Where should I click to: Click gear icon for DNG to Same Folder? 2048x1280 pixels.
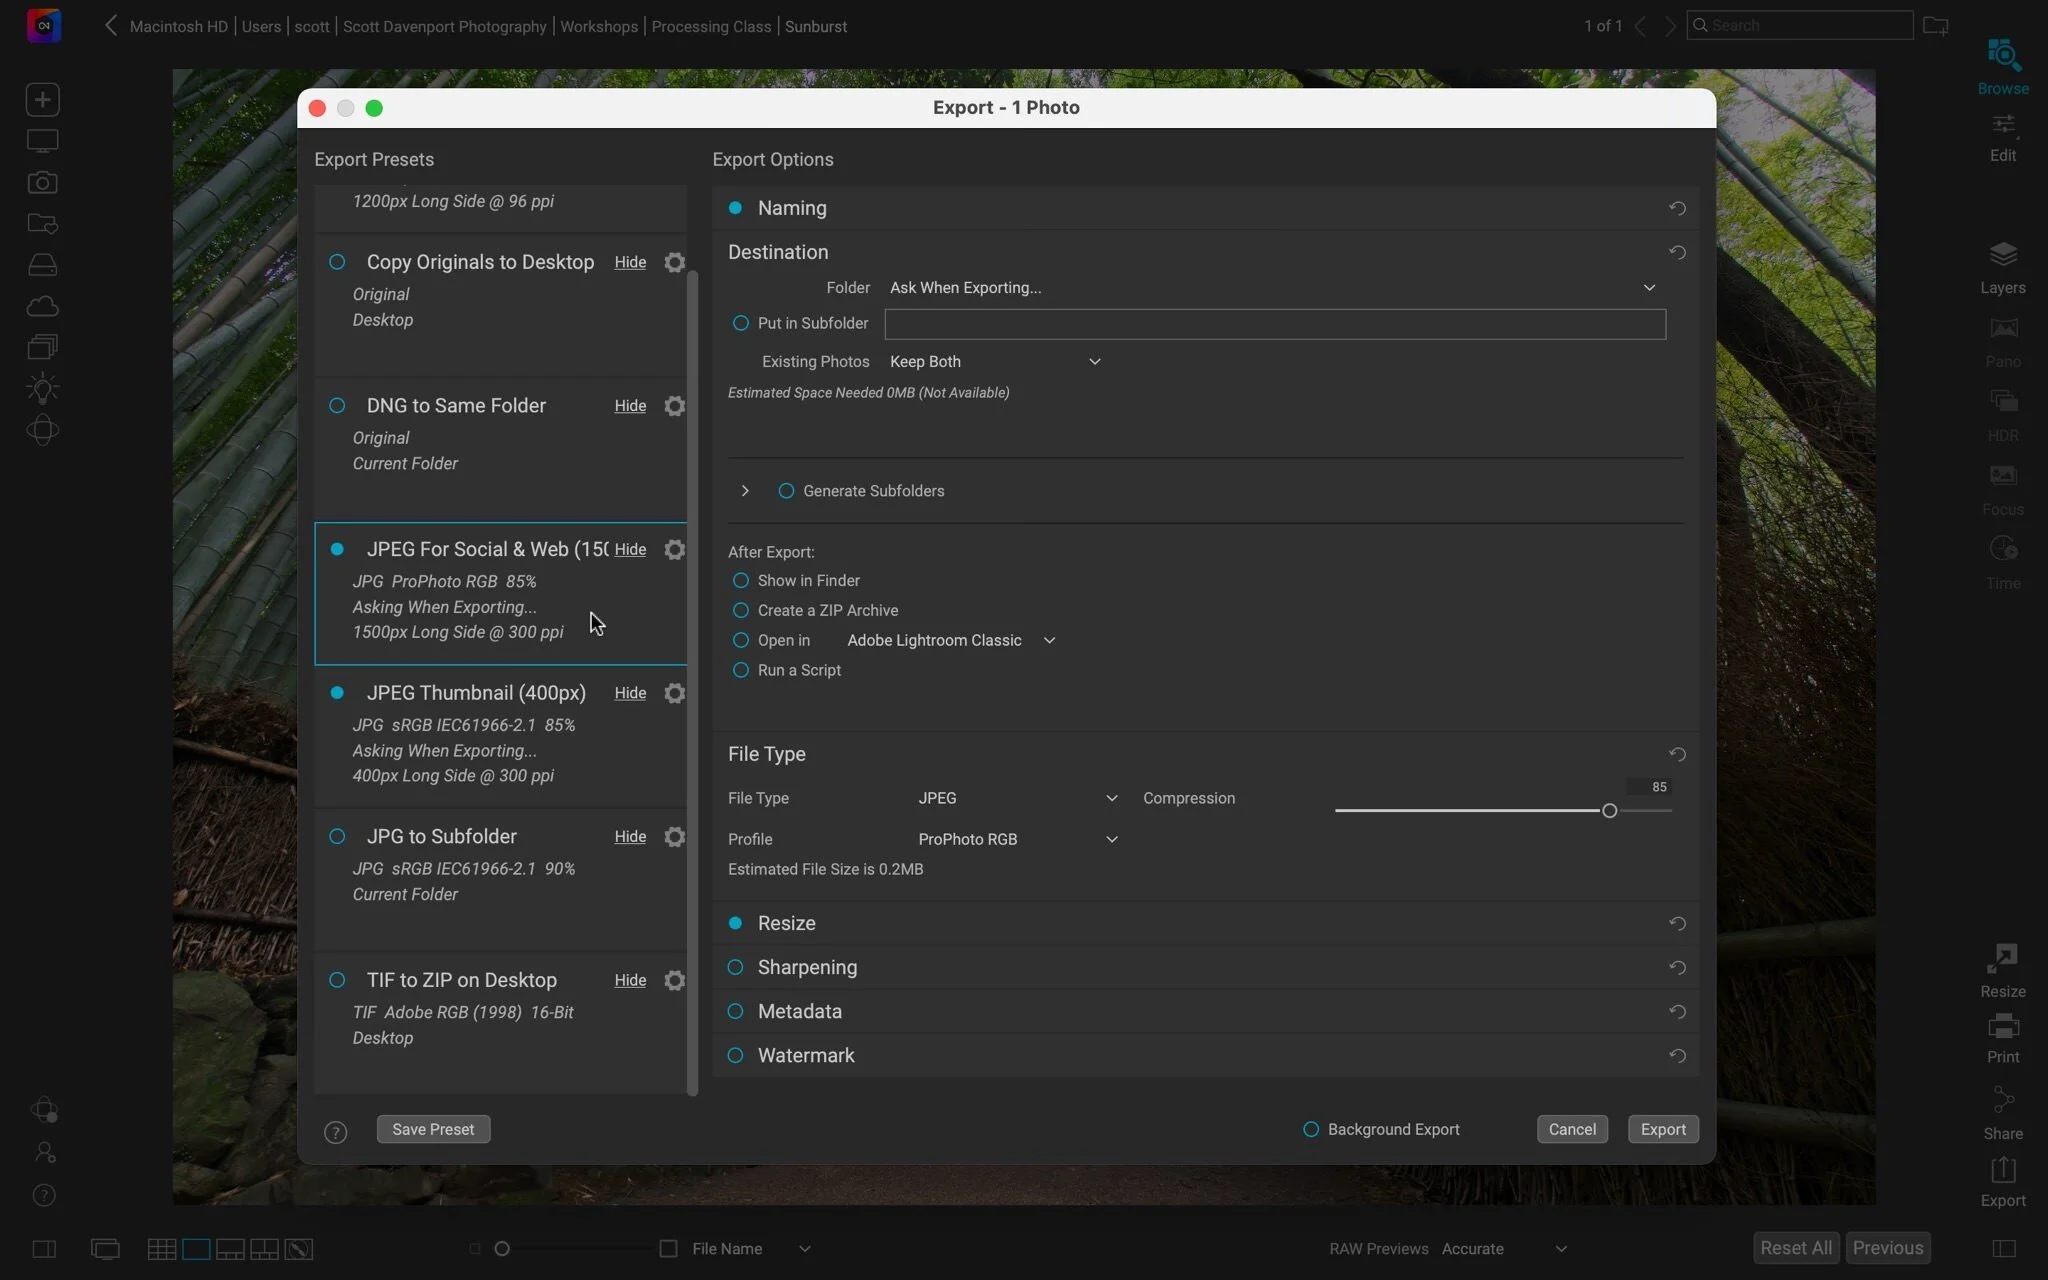click(x=675, y=406)
